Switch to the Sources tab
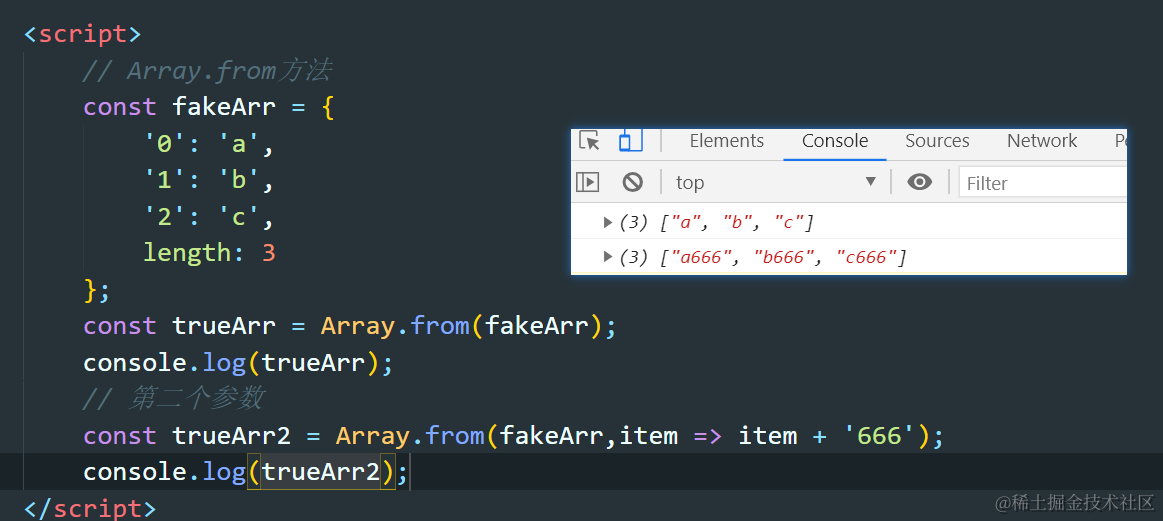The width and height of the screenshot is (1163, 521). [x=938, y=141]
